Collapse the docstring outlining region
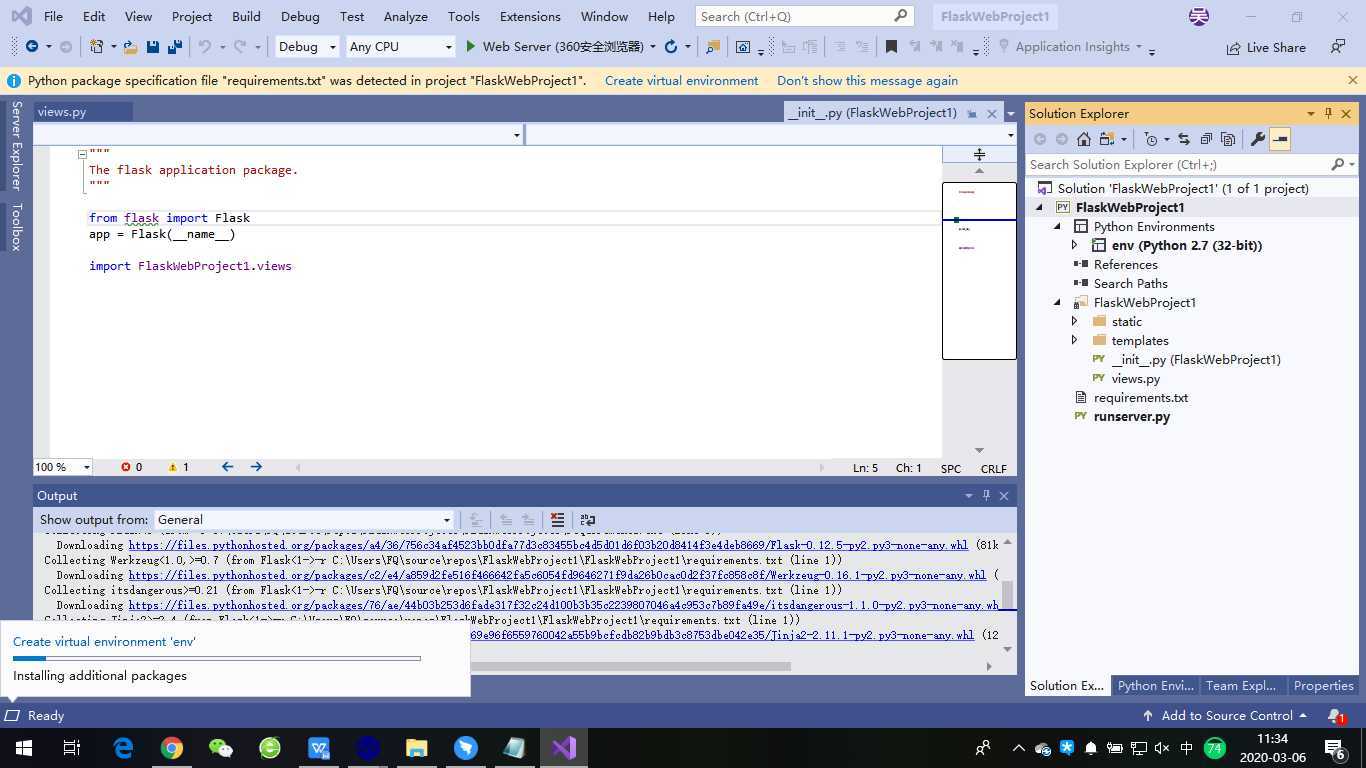The height and width of the screenshot is (768, 1366). [x=82, y=154]
